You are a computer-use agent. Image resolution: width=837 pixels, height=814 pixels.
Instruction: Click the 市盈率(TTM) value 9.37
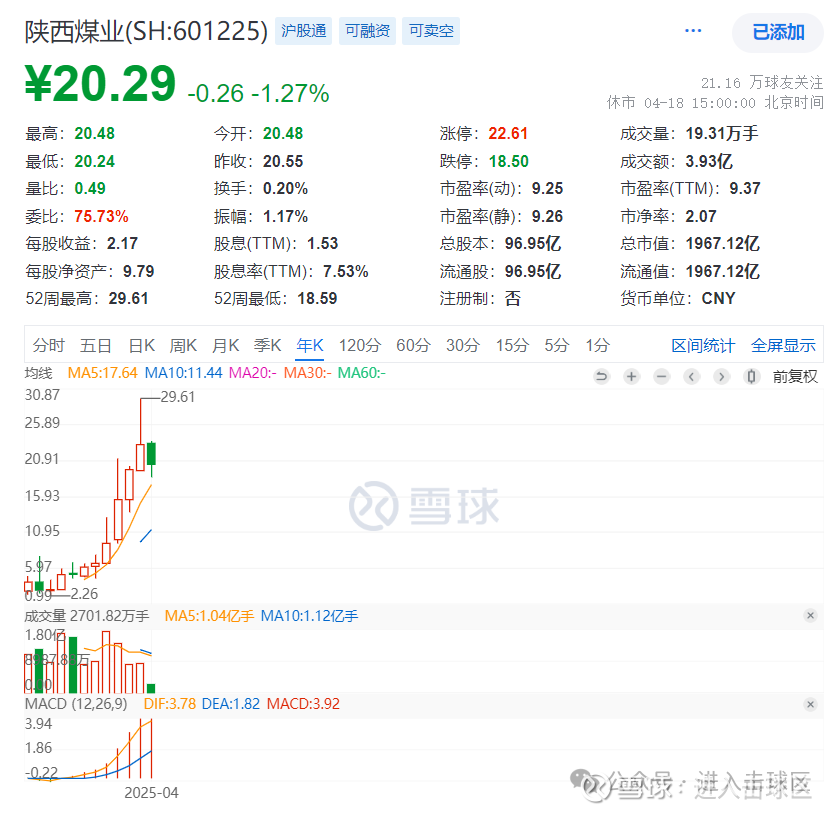[x=745, y=188]
